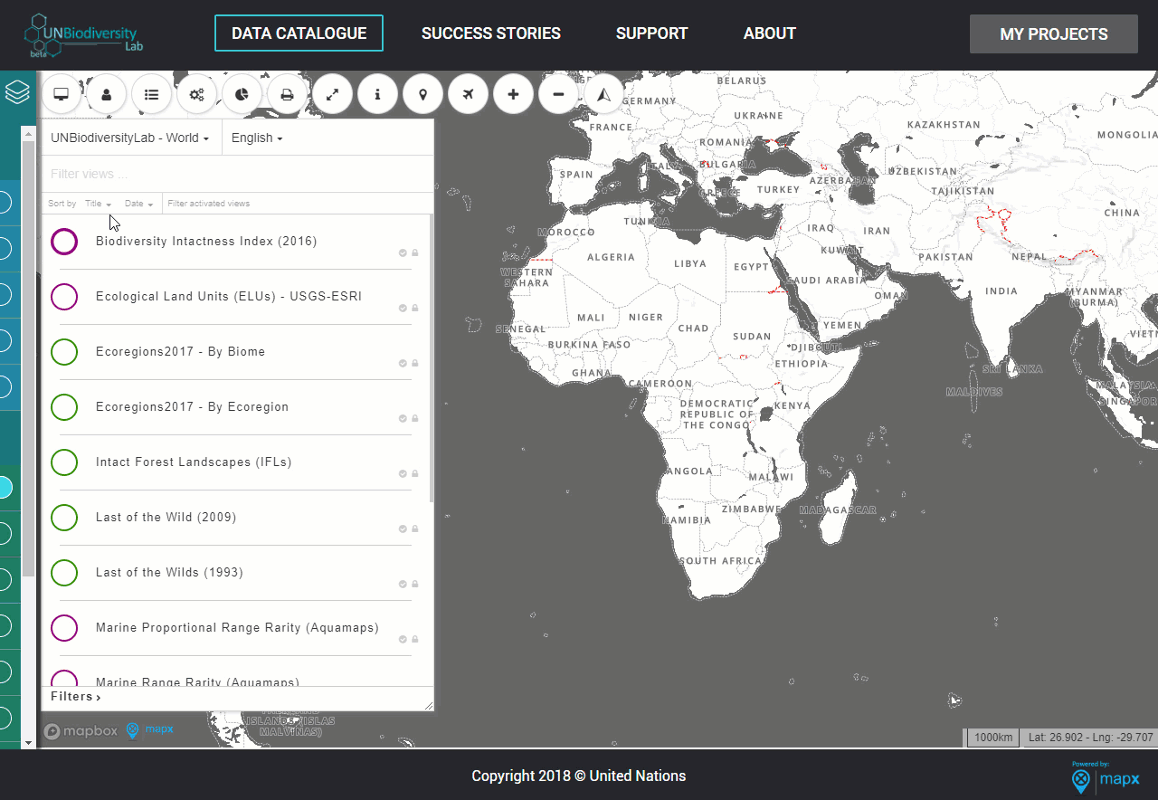Click the airplane fly-to icon

(468, 94)
